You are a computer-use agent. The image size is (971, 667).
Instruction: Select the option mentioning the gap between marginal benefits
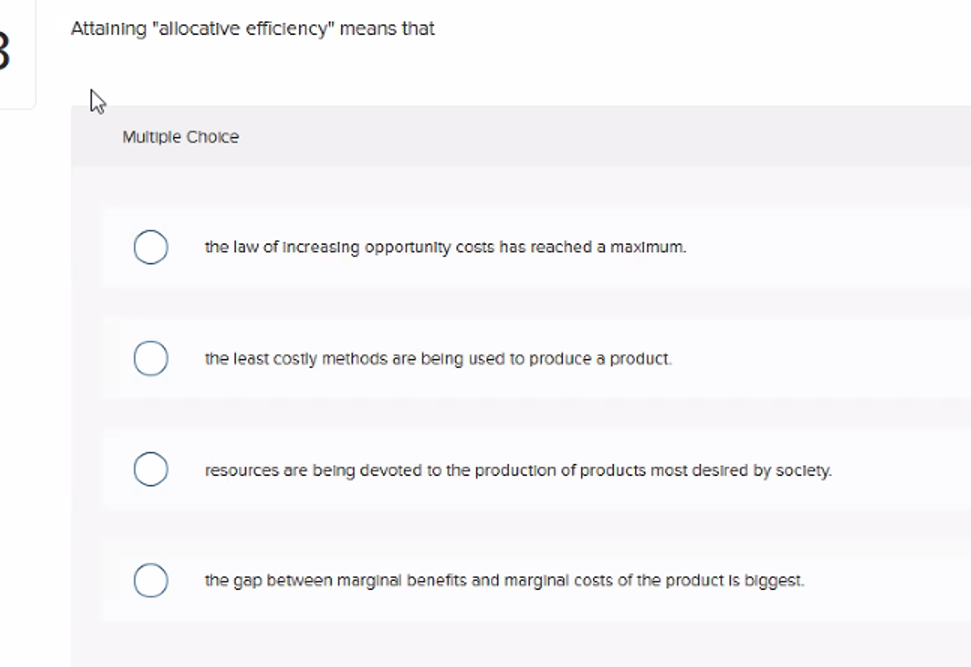click(x=505, y=579)
